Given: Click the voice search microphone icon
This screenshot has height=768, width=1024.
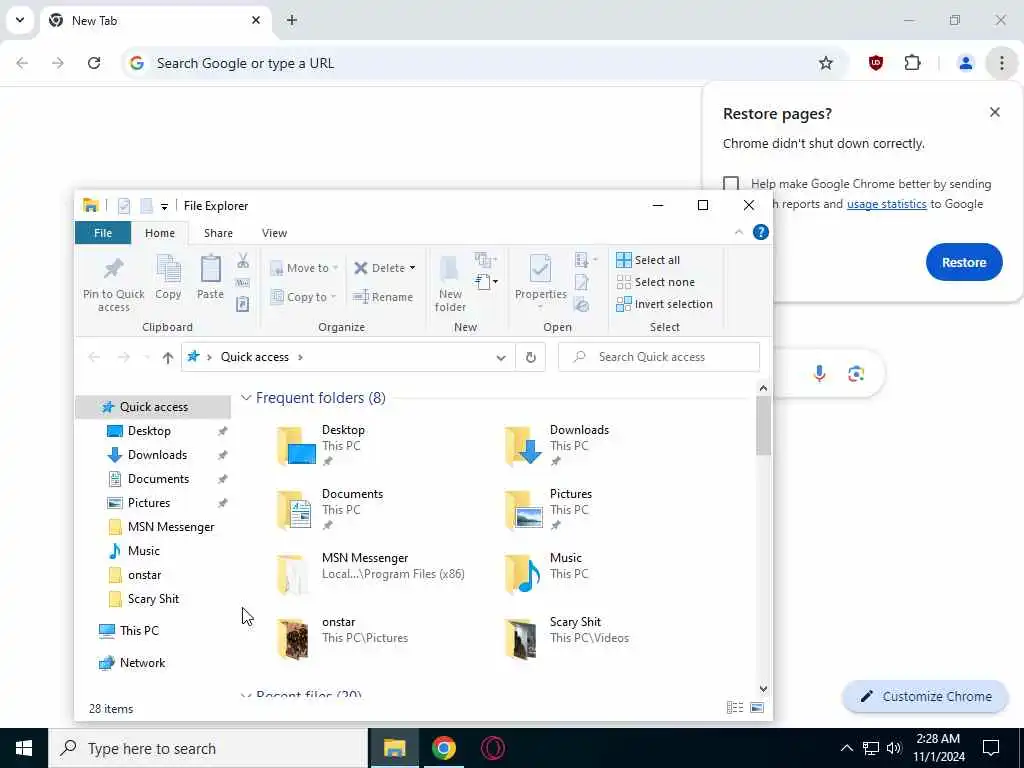Looking at the screenshot, I should 819,374.
